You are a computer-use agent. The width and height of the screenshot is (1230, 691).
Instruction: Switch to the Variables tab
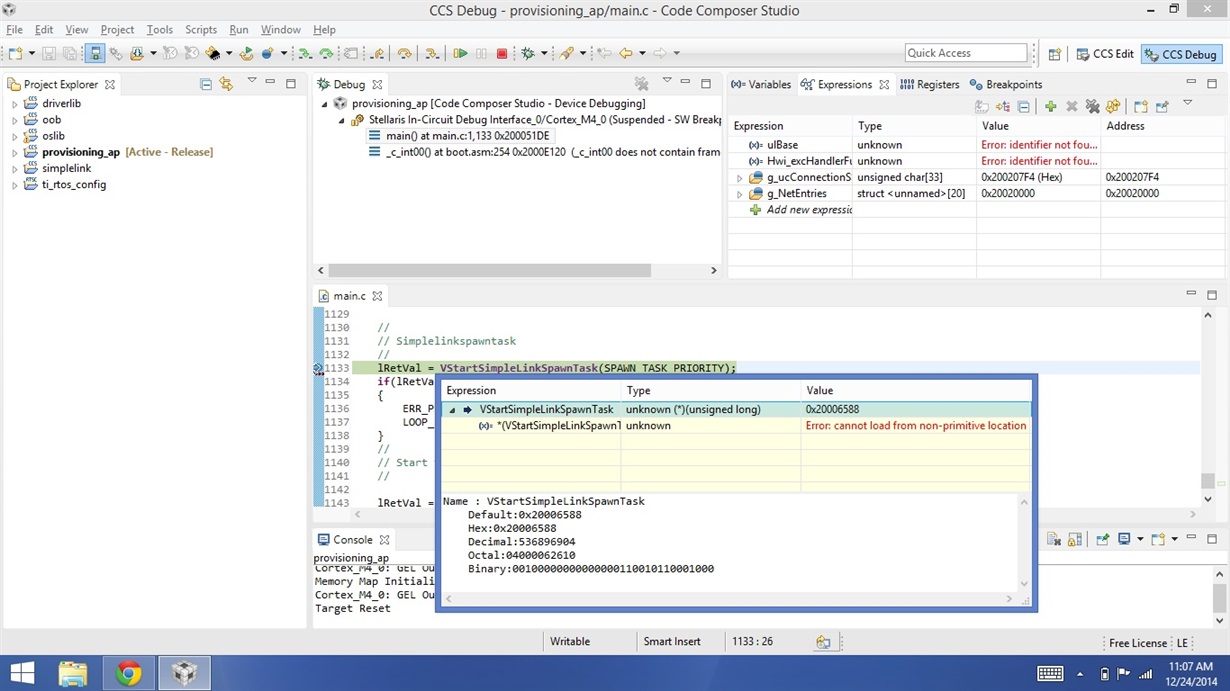coord(761,84)
